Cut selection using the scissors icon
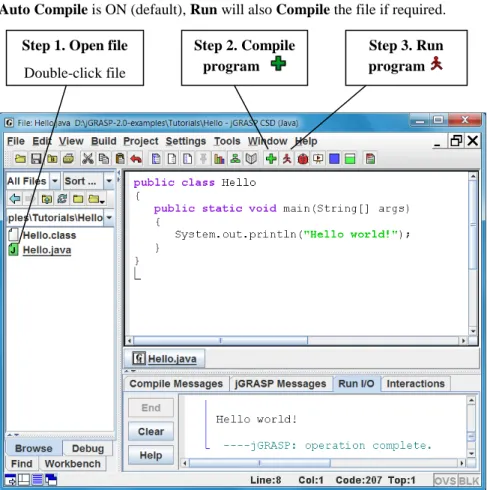The image size is (487, 490). click(88, 159)
